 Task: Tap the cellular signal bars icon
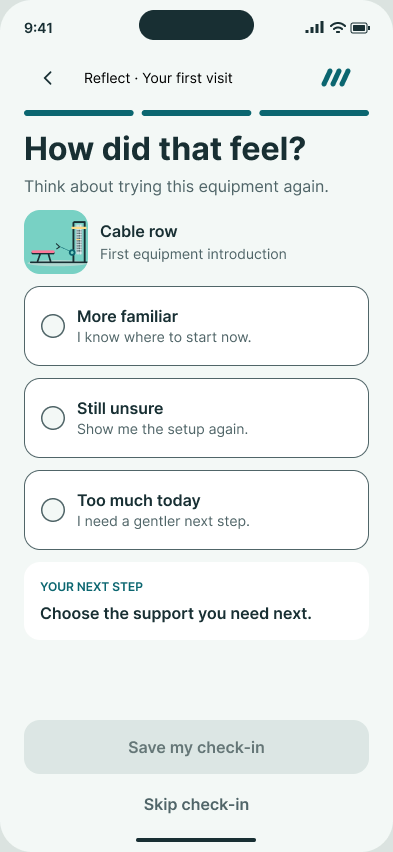coord(314,28)
